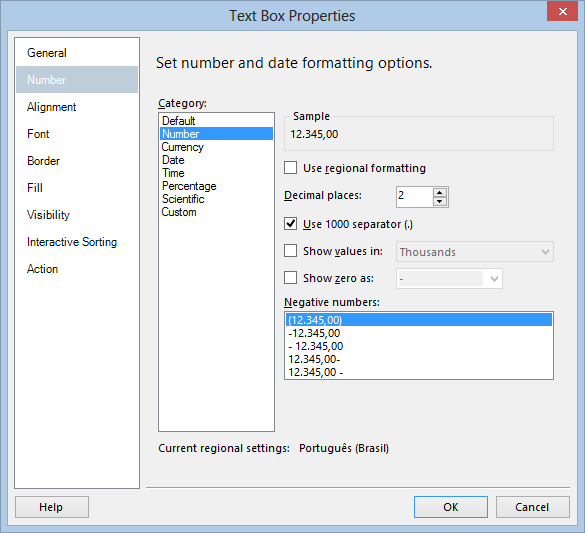The width and height of the screenshot is (585, 533).
Task: Uncheck Use 1000 separator checkbox
Action: coord(291,224)
